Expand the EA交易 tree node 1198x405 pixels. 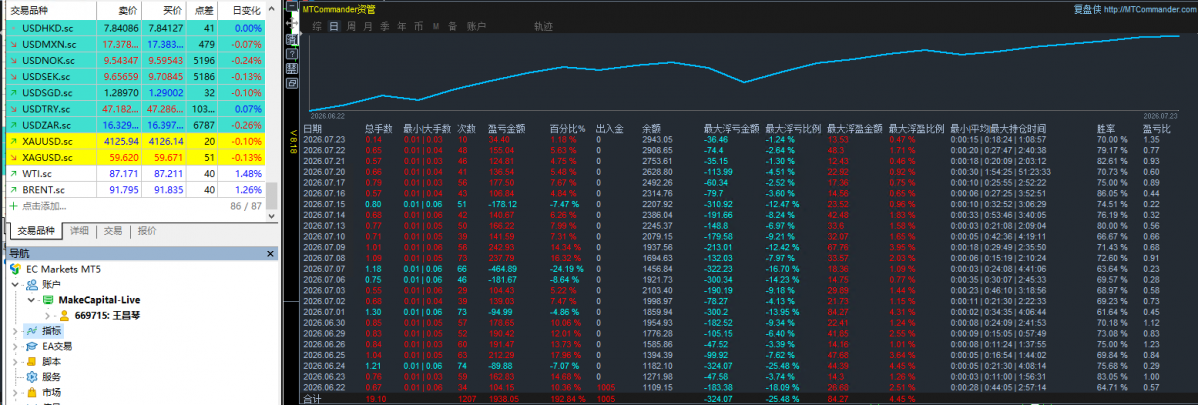coord(17,346)
